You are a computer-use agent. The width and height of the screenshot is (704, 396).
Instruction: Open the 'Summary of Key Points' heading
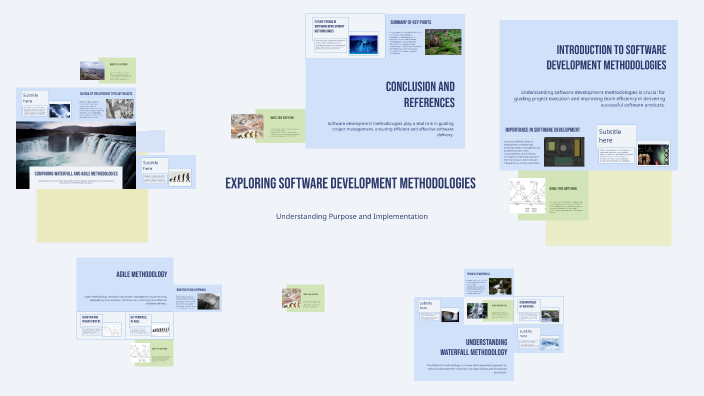[410, 22]
